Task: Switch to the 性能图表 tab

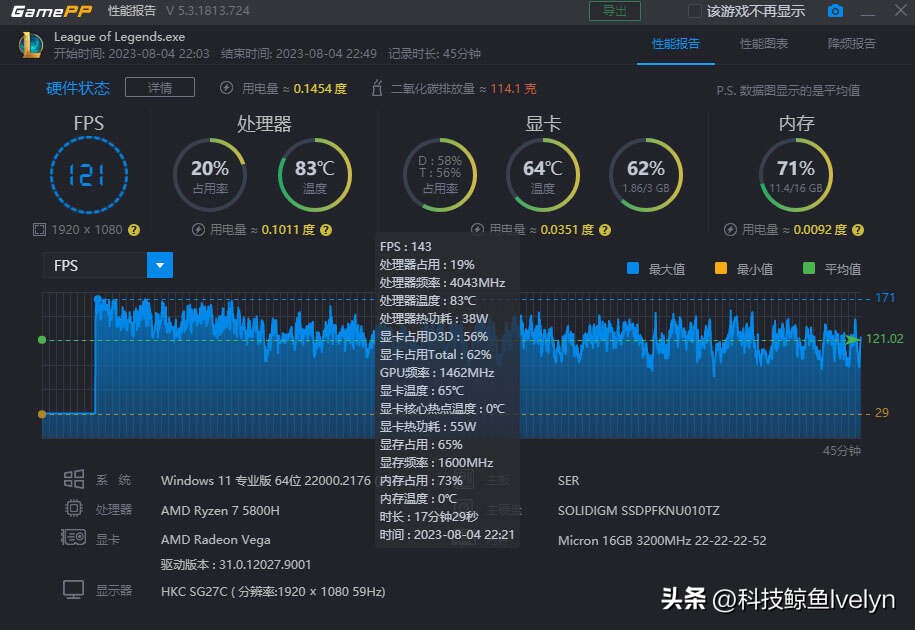Action: (765, 45)
